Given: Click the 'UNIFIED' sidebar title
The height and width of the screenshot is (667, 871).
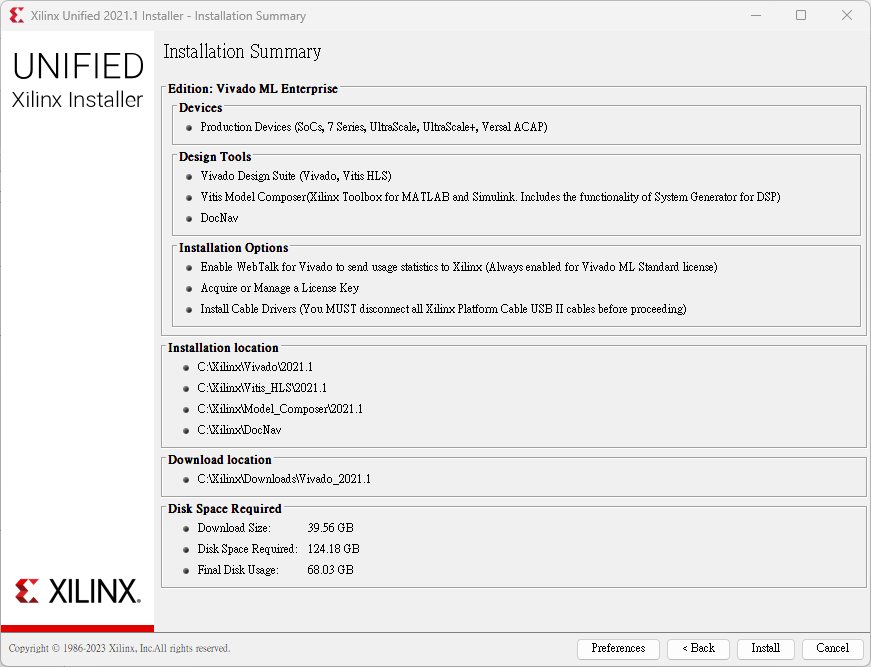Looking at the screenshot, I should tap(78, 66).
